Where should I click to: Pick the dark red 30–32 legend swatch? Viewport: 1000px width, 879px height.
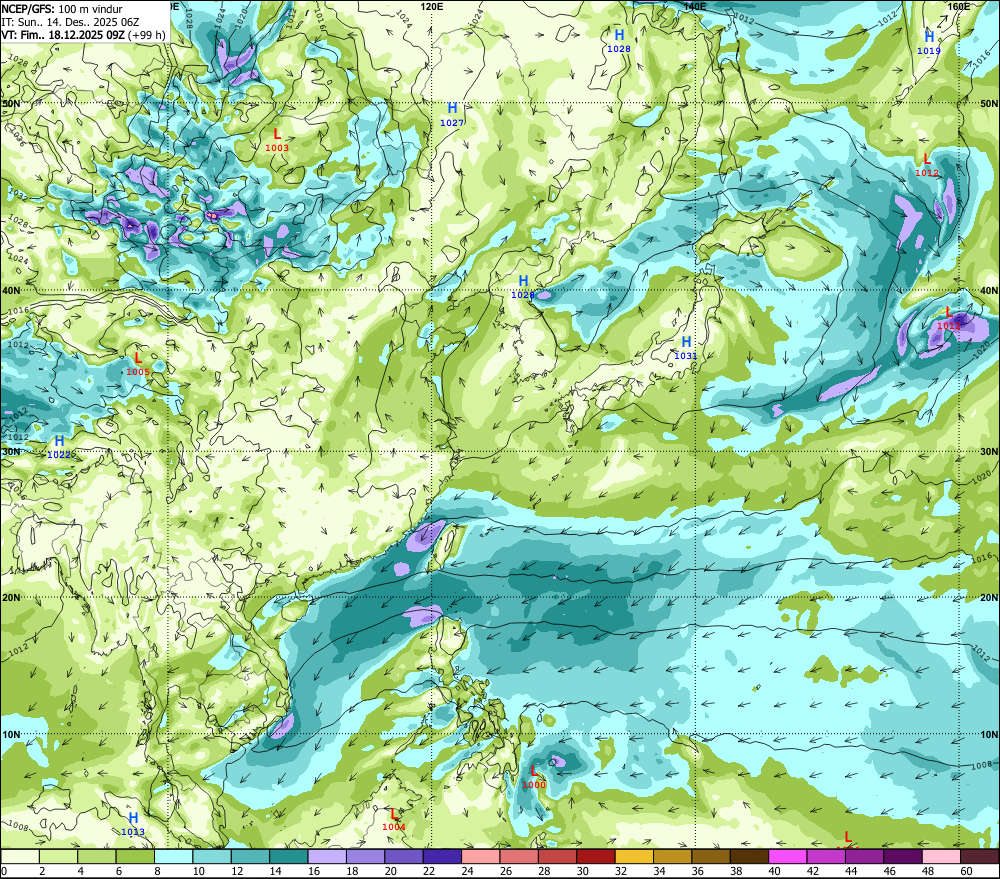[x=596, y=856]
